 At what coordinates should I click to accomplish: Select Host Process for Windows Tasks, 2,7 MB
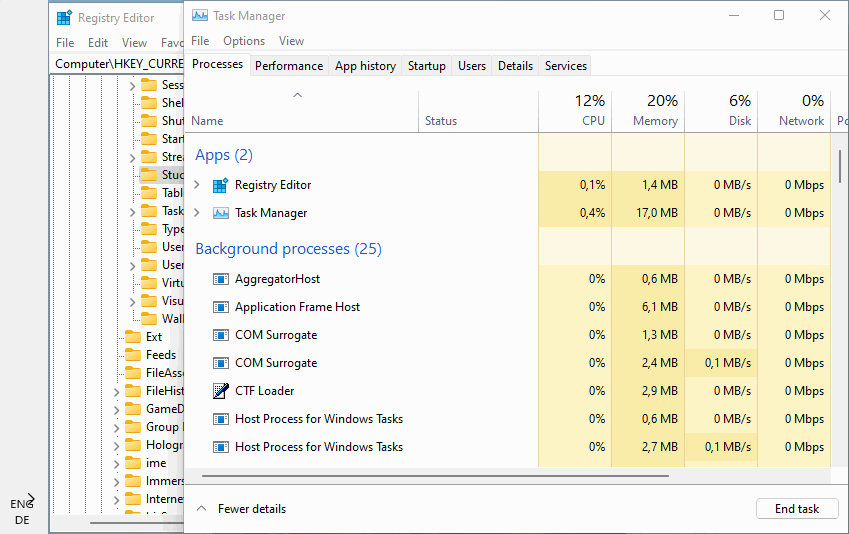coord(507,447)
